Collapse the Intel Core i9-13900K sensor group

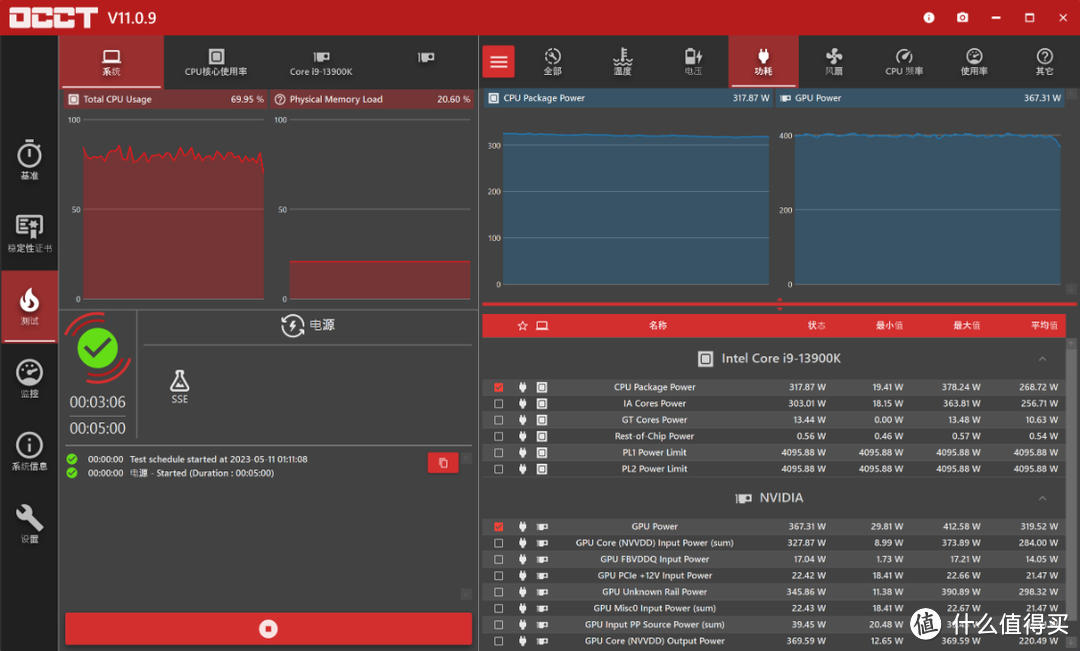(x=1042, y=359)
